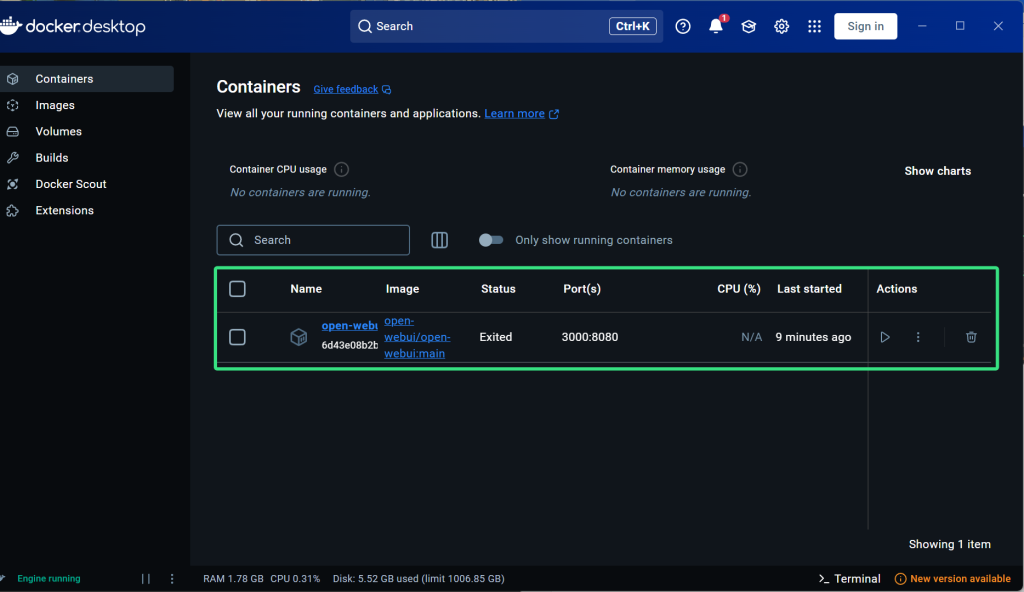Viewport: 1024px width, 592px height.
Task: Open more actions menu for open-webui container
Action: click(x=918, y=338)
